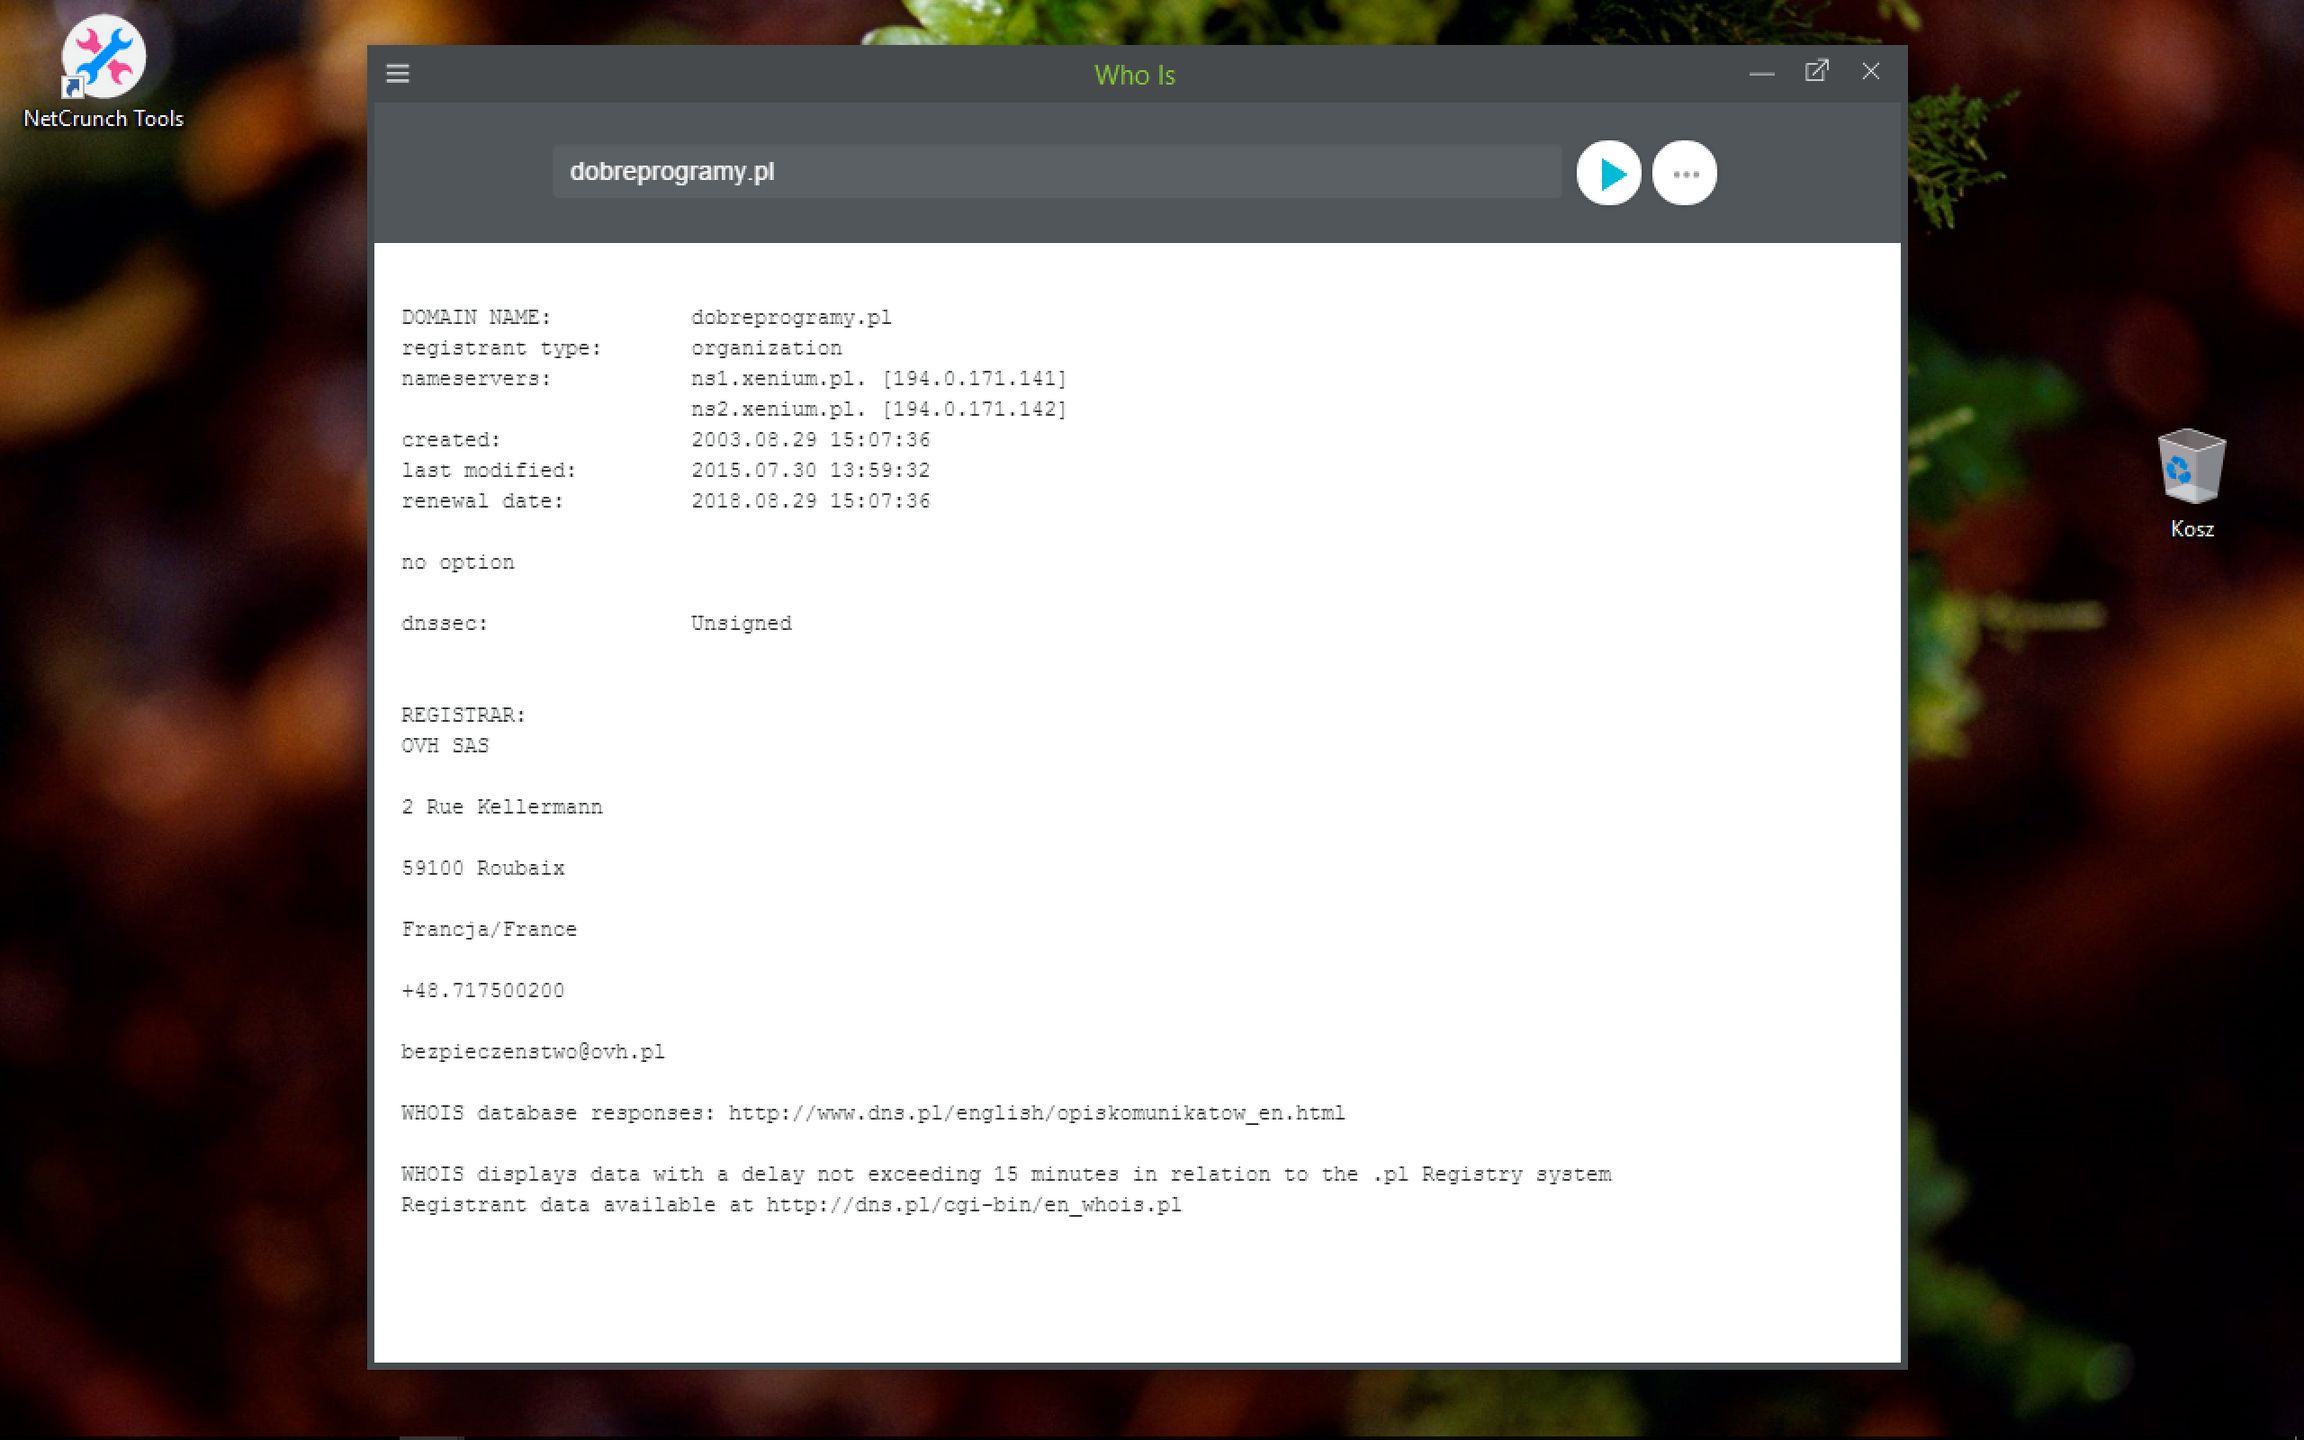
Task: Open the hamburger menu in Who Is window
Action: (398, 74)
